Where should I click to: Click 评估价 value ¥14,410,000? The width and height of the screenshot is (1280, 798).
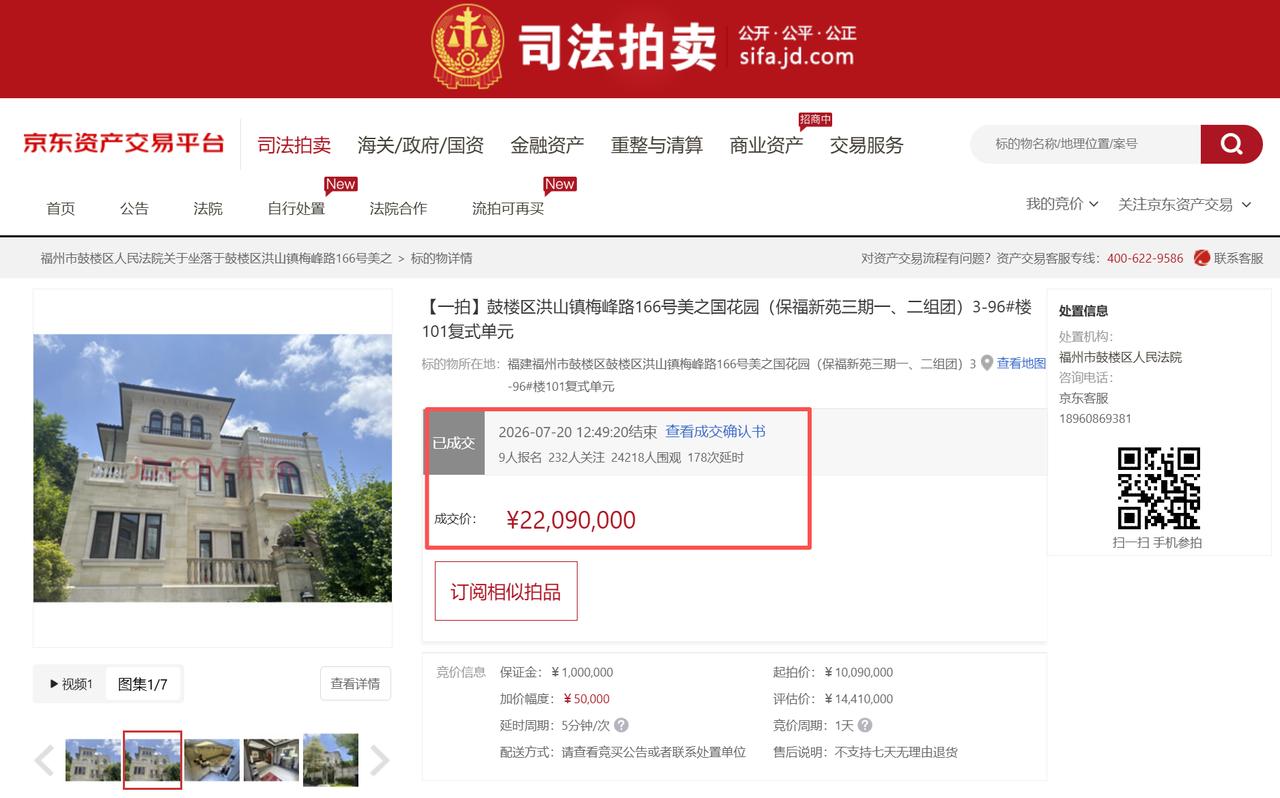pyautogui.click(x=859, y=699)
